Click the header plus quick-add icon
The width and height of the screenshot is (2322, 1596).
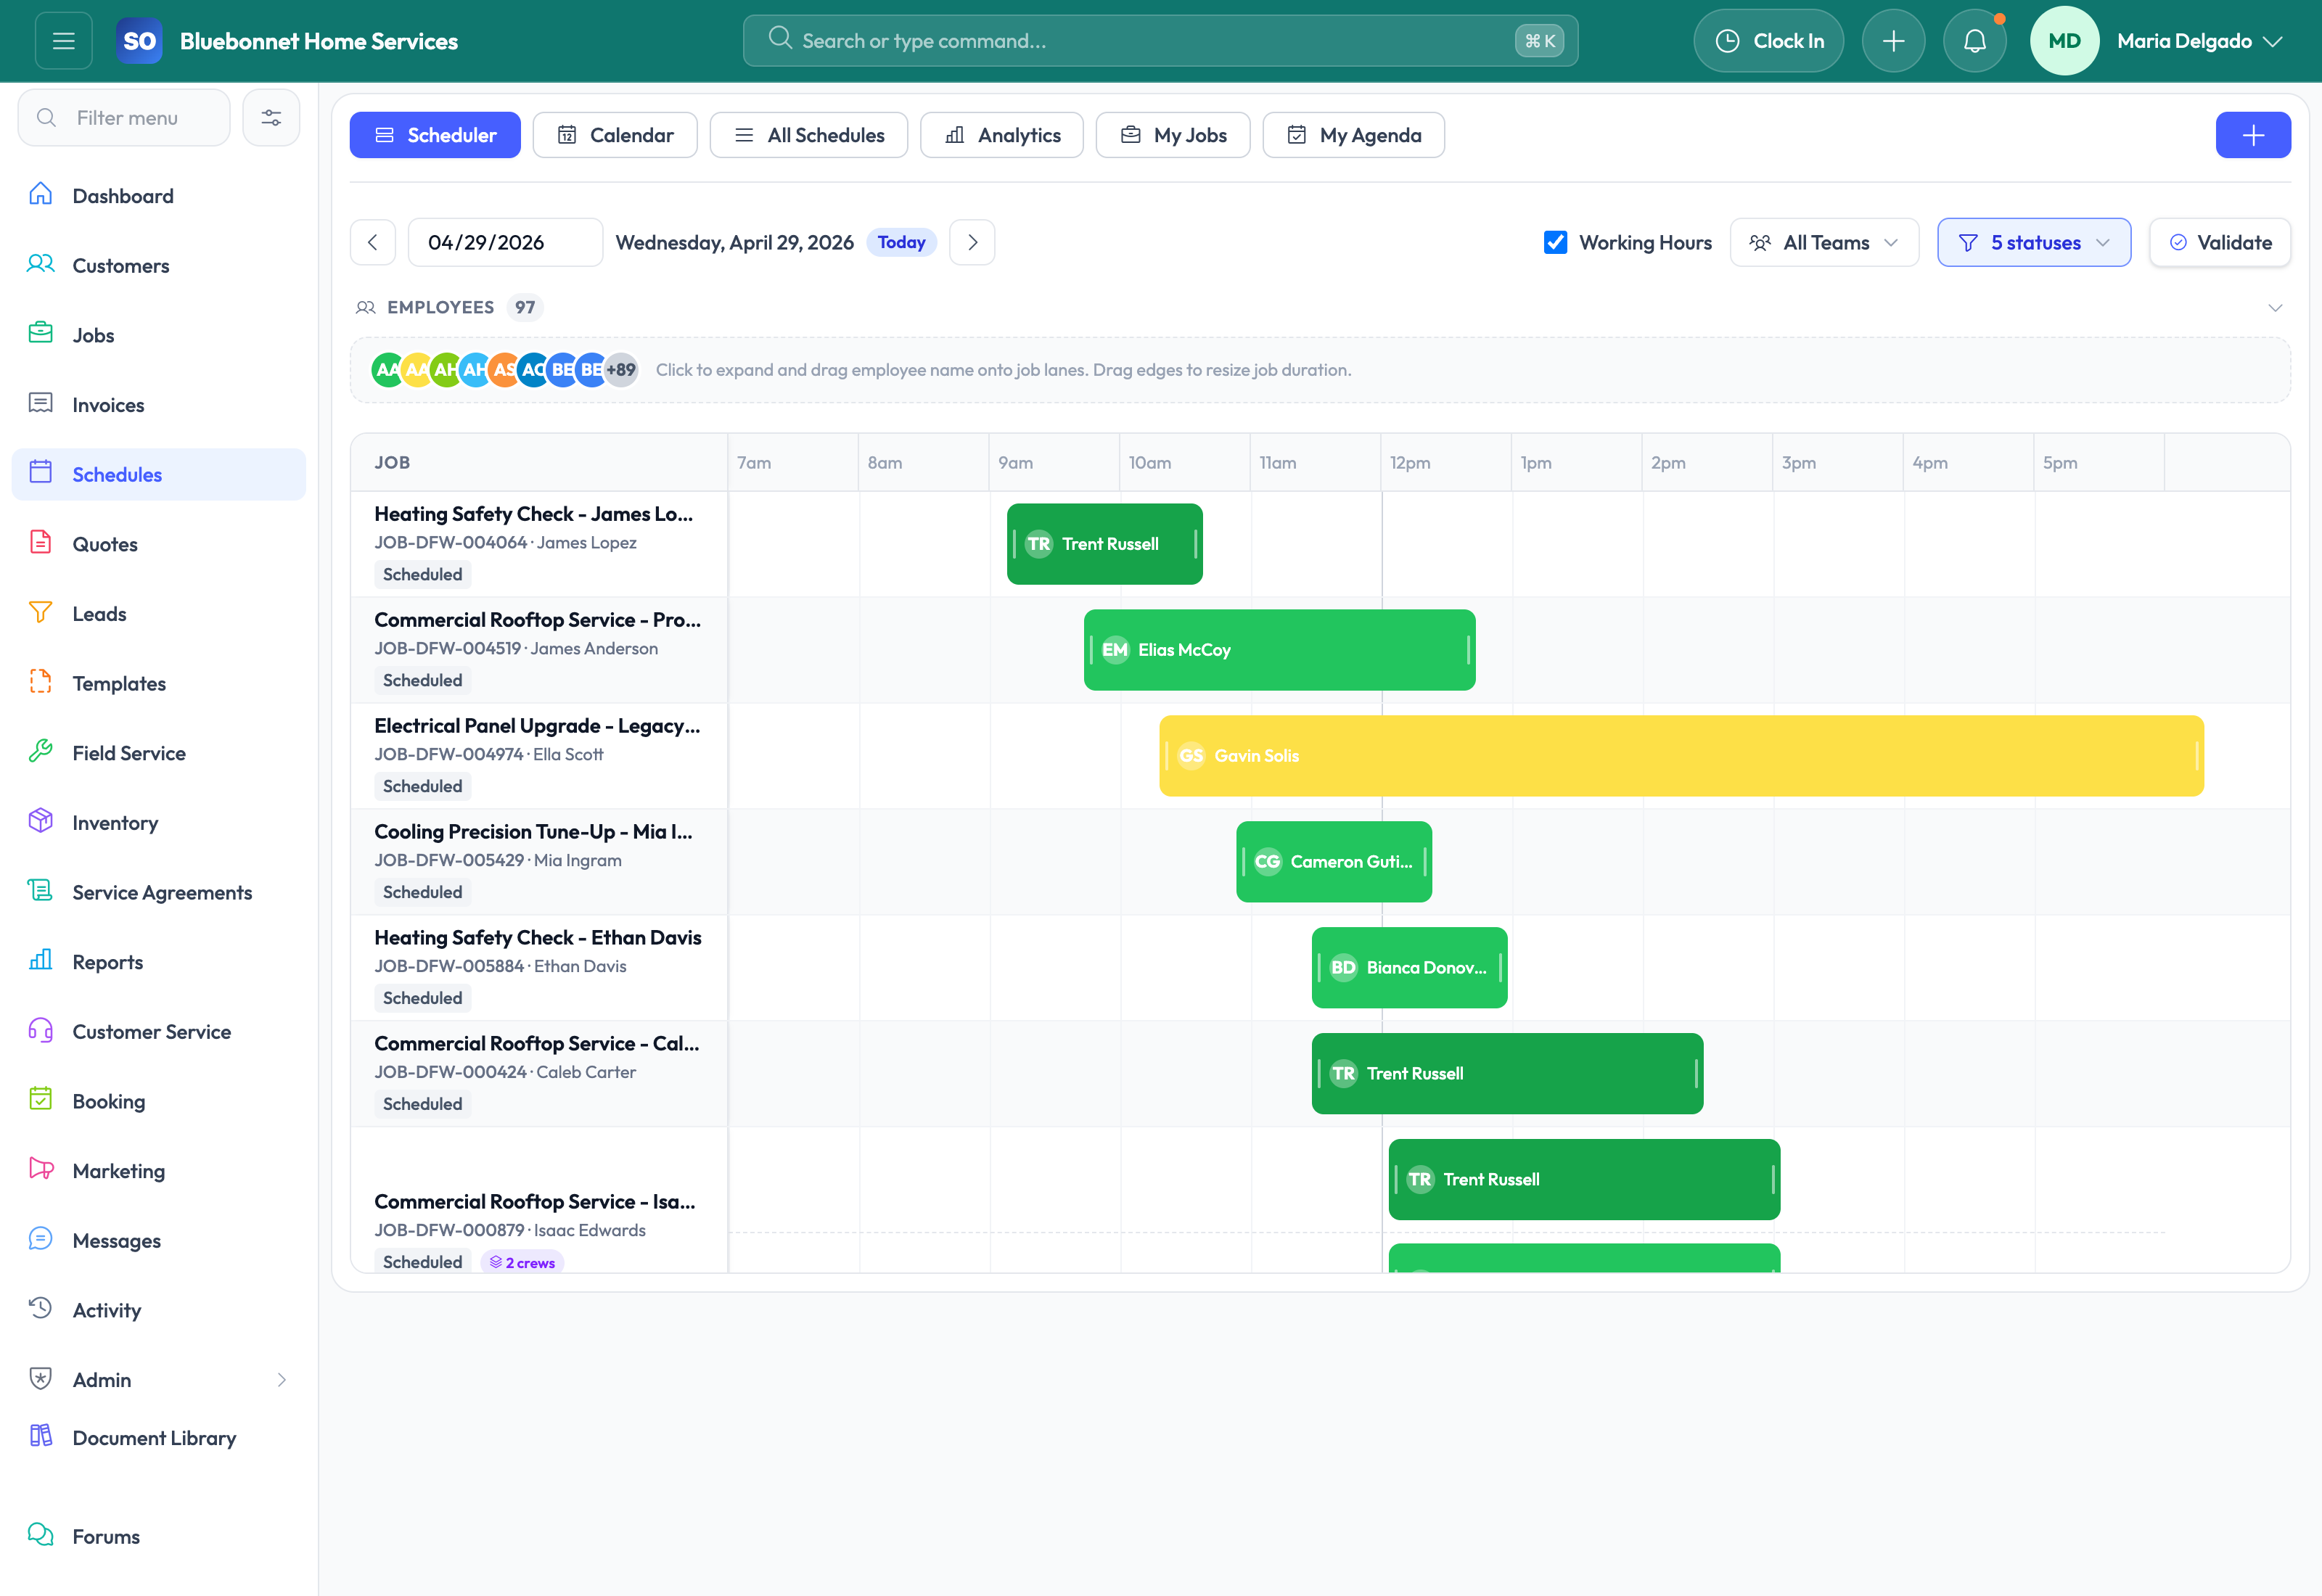(1893, 41)
